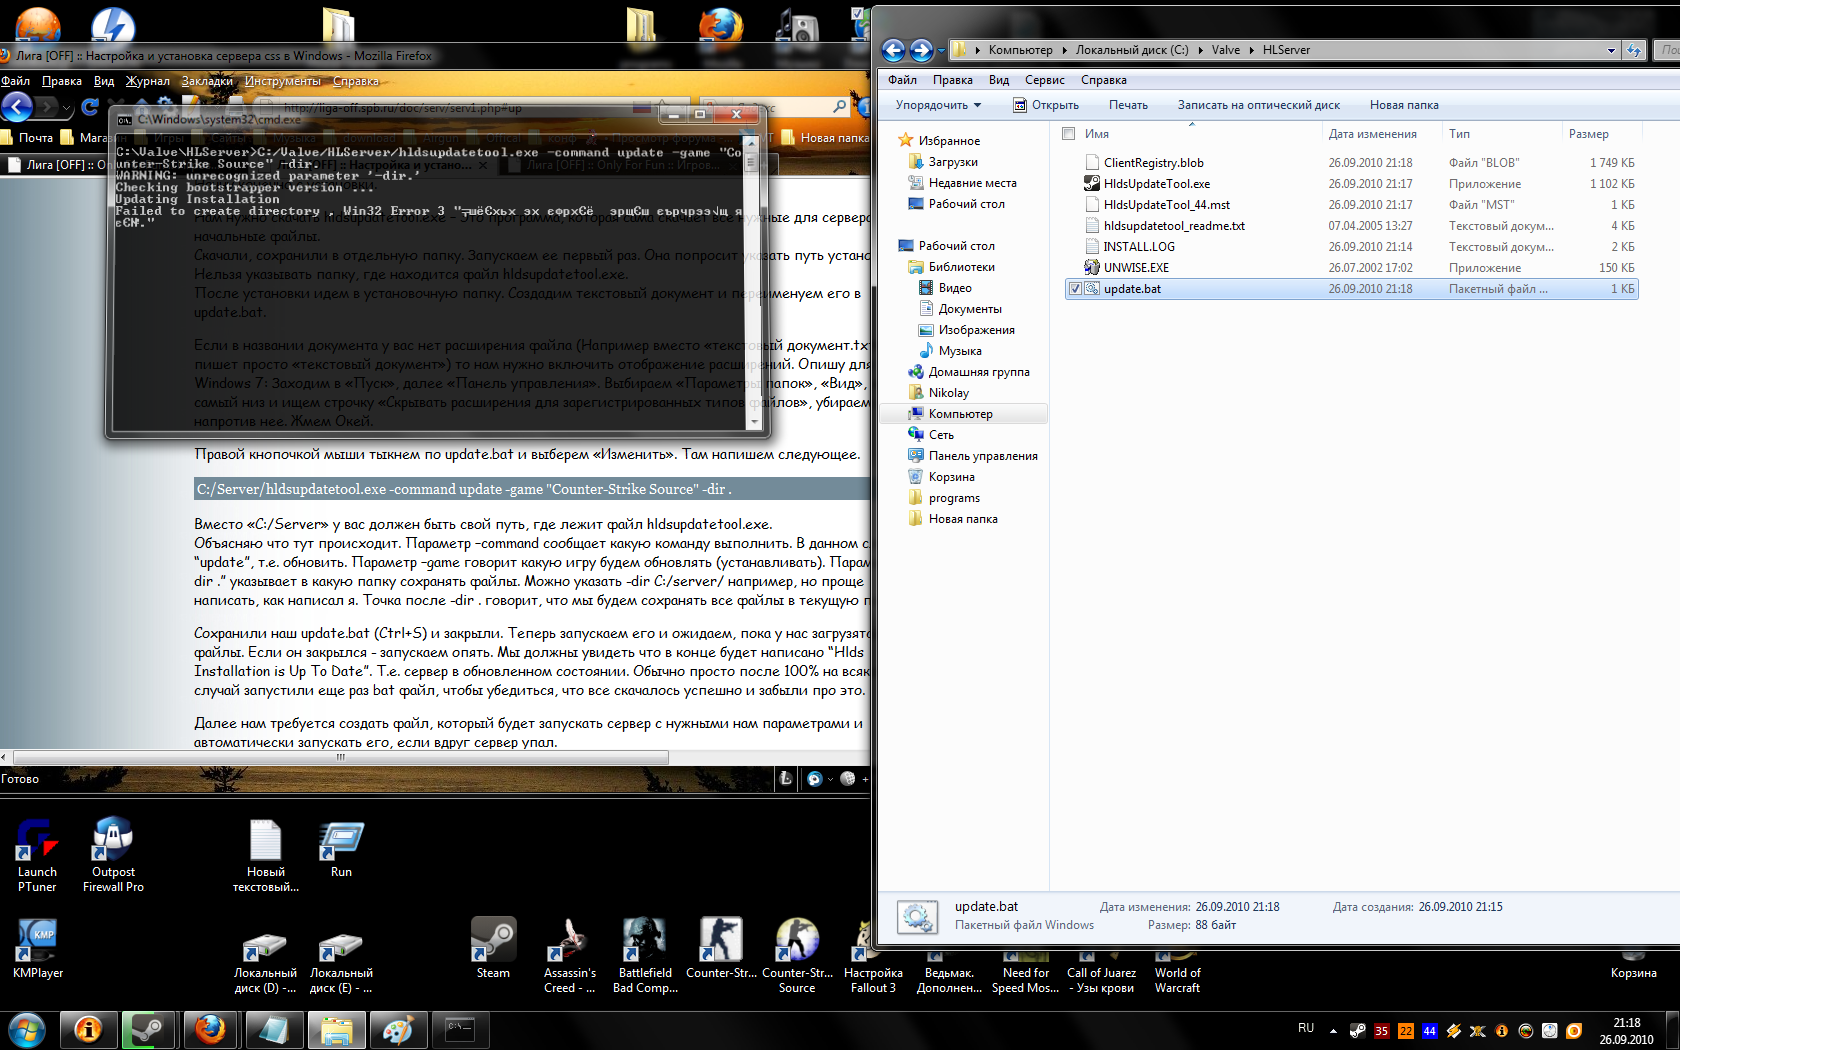
Task: Toggle the select-all checkbox in Explorer header
Action: pyautogui.click(x=1068, y=134)
